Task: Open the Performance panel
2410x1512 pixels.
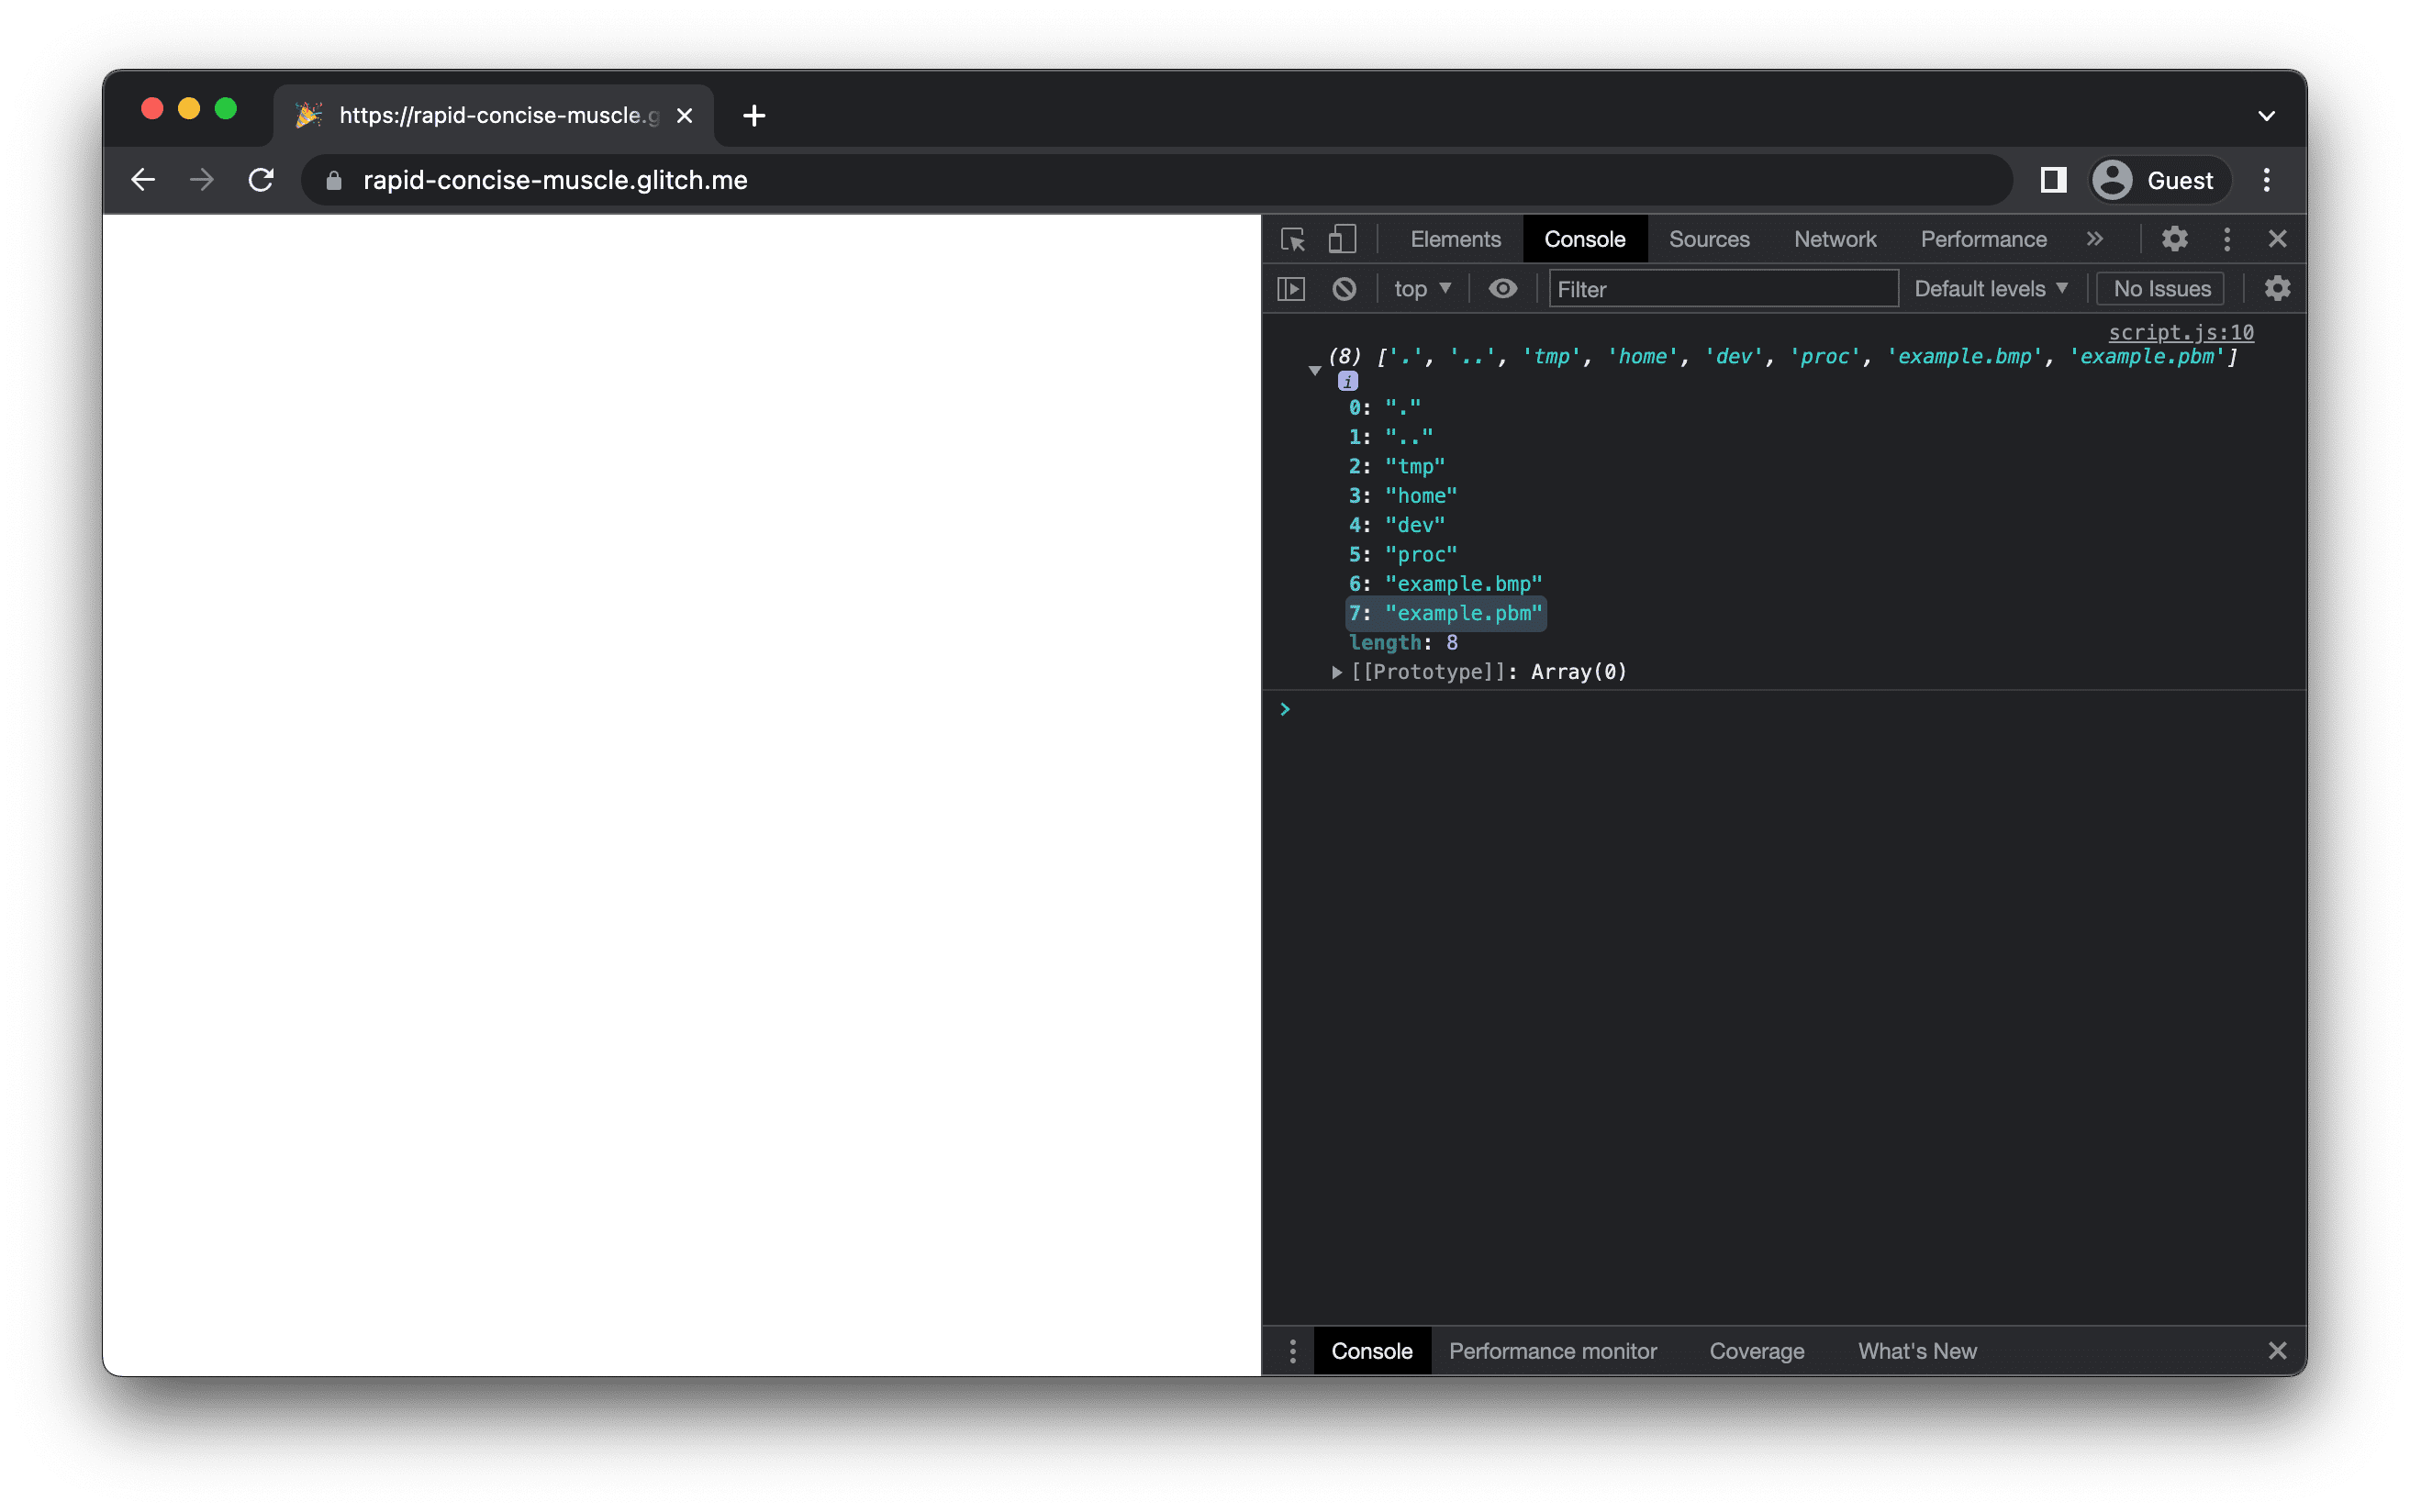Action: pos(1983,239)
